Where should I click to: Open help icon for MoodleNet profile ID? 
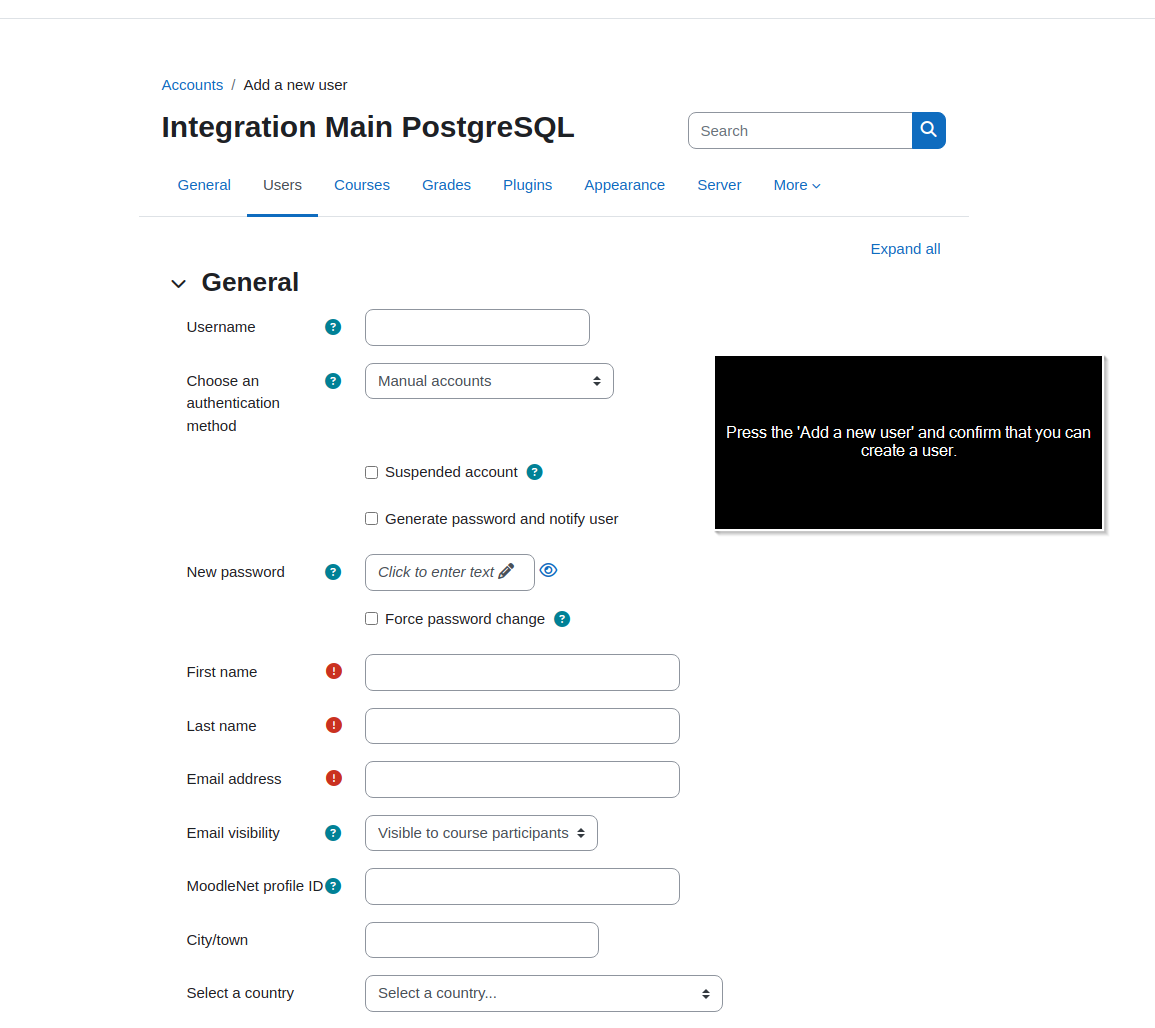tap(333, 886)
